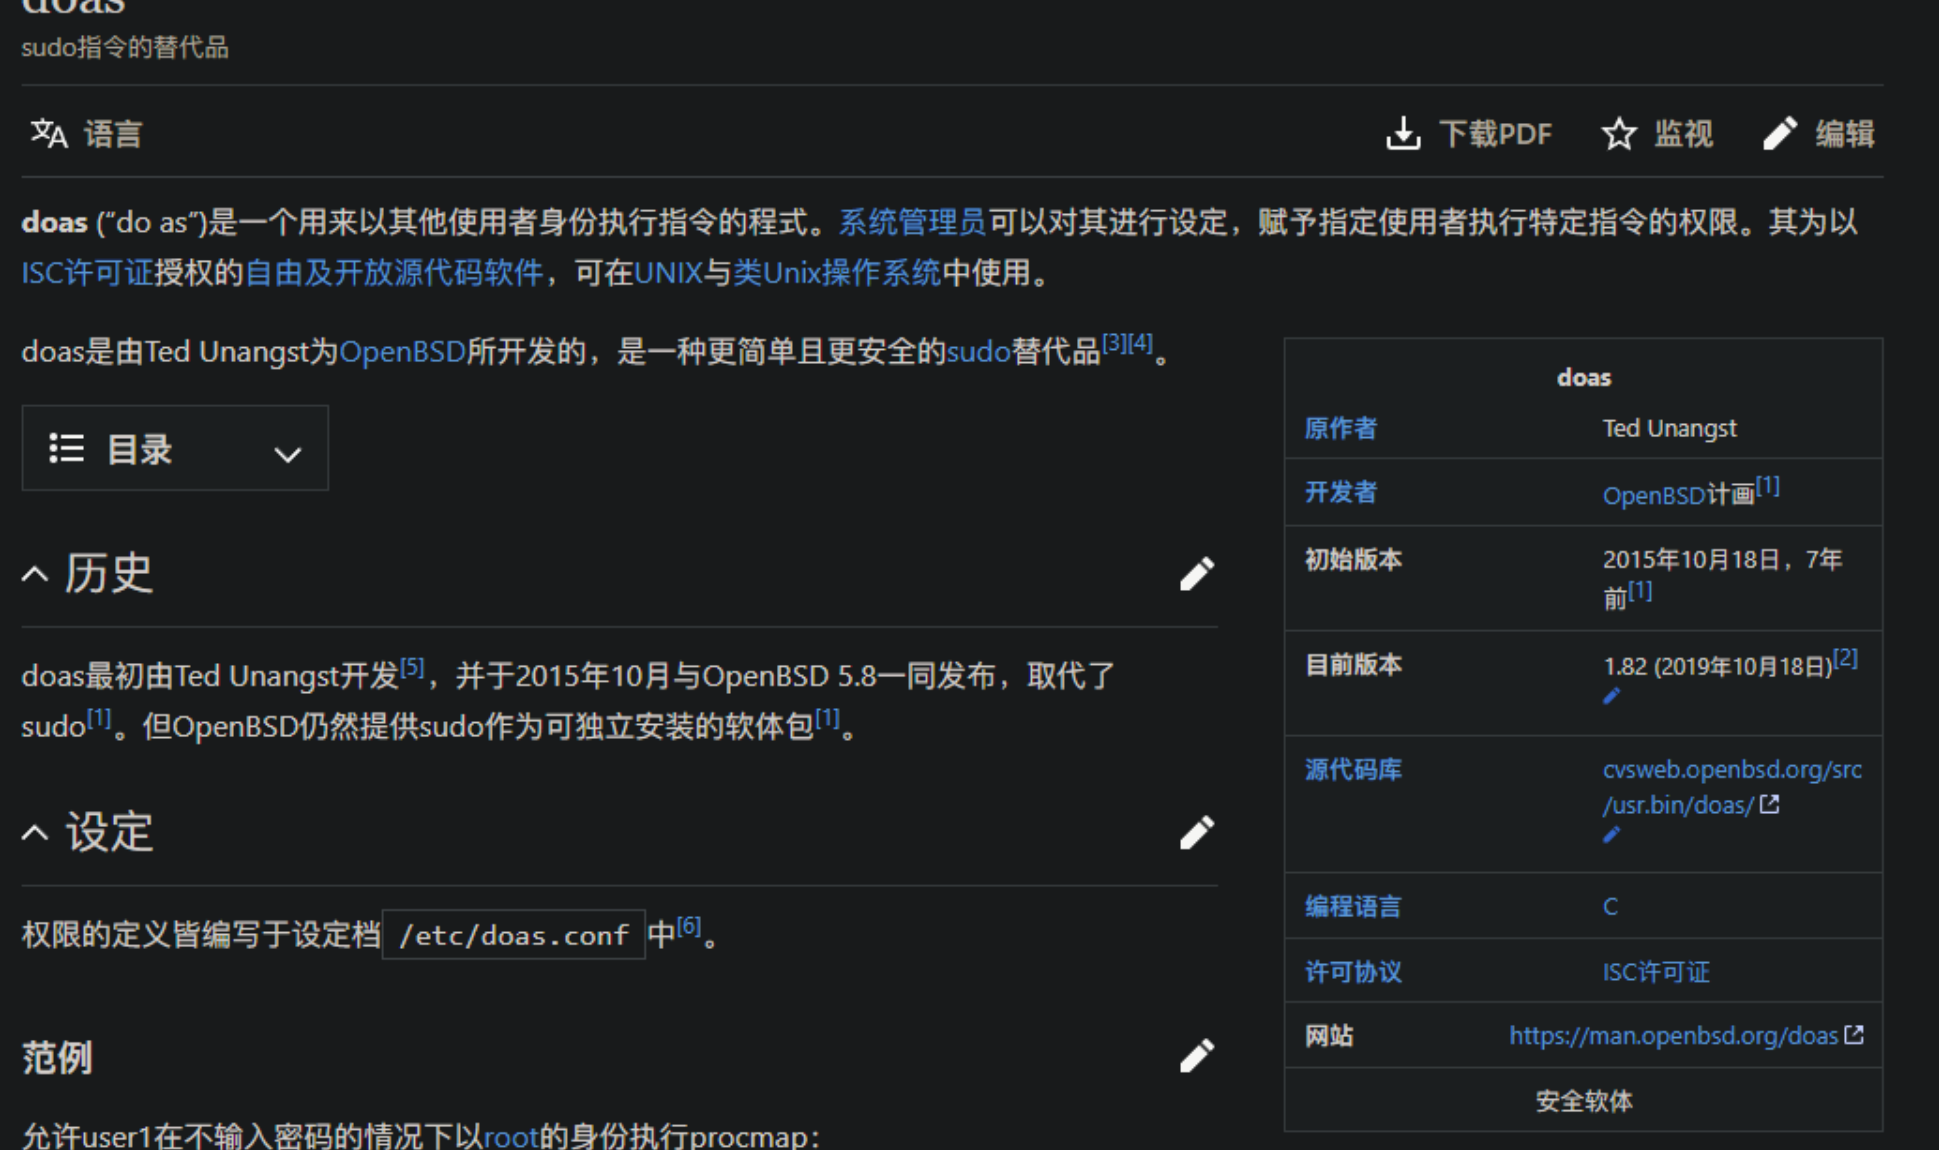Click the 范例 subsection heading
Viewport: 1939px width, 1150px height.
[57, 1057]
